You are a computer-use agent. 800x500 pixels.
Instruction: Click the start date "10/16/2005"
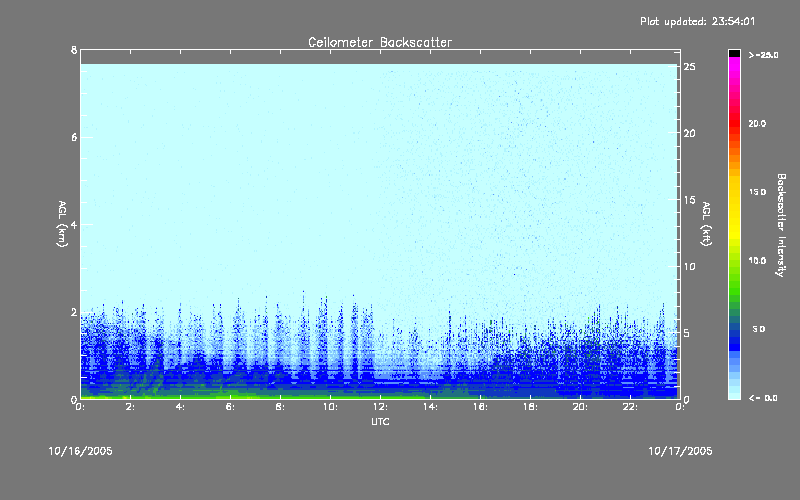(80, 451)
